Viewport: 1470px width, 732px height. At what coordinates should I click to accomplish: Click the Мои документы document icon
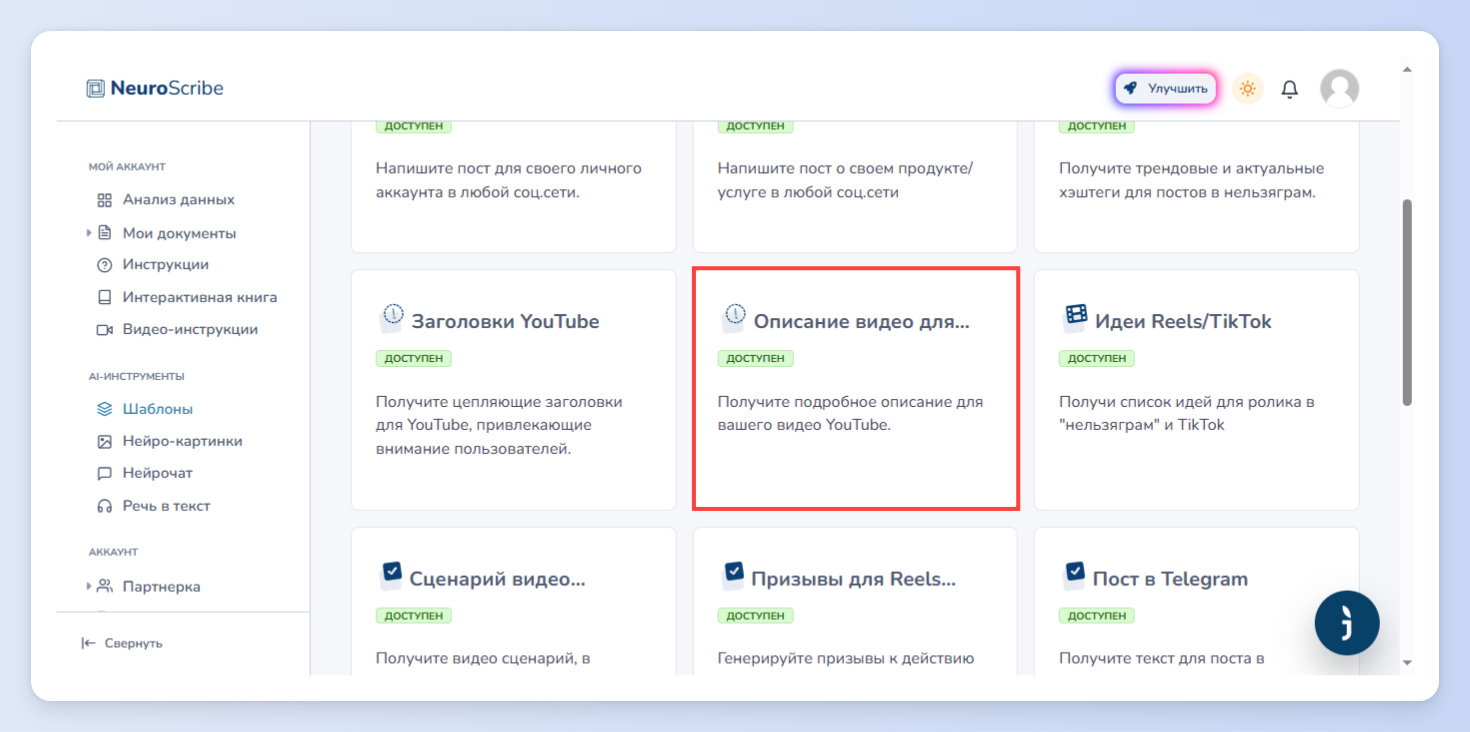(x=104, y=233)
